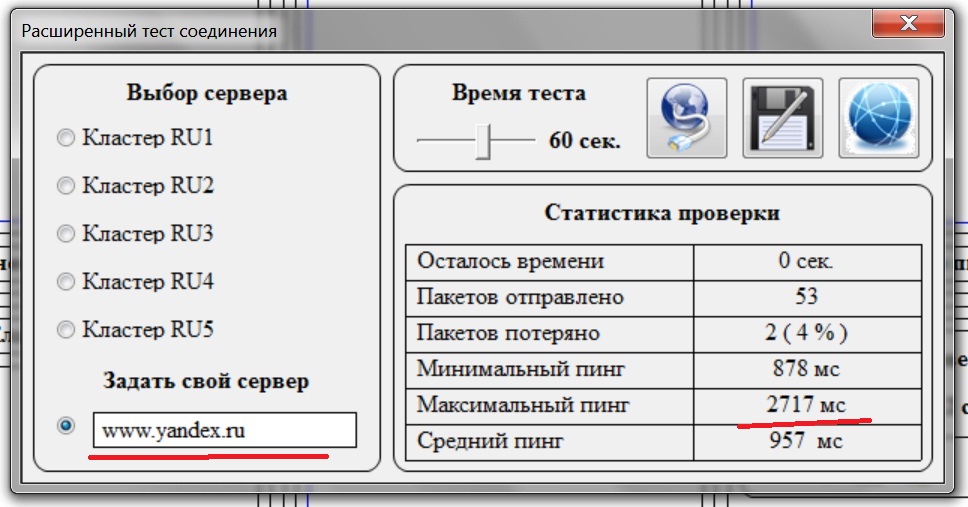Screen dimensions: 968x507
Task: Click the 957 мс average ping value
Action: tap(806, 441)
